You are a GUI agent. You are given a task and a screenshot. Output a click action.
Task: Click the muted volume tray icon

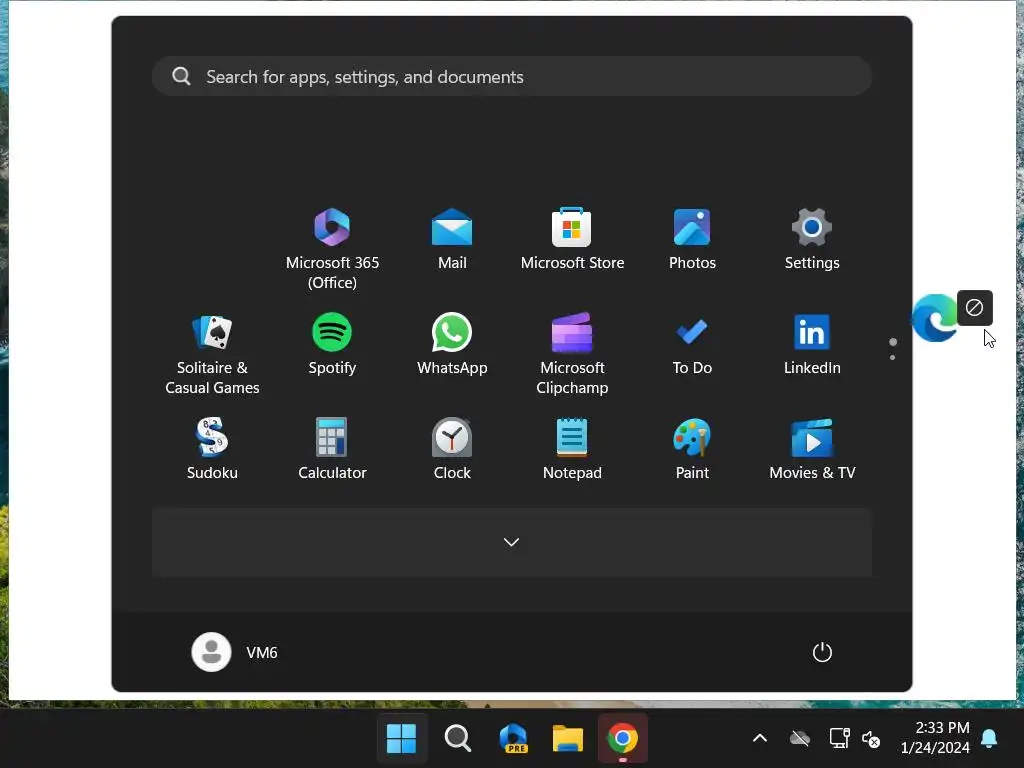point(871,739)
